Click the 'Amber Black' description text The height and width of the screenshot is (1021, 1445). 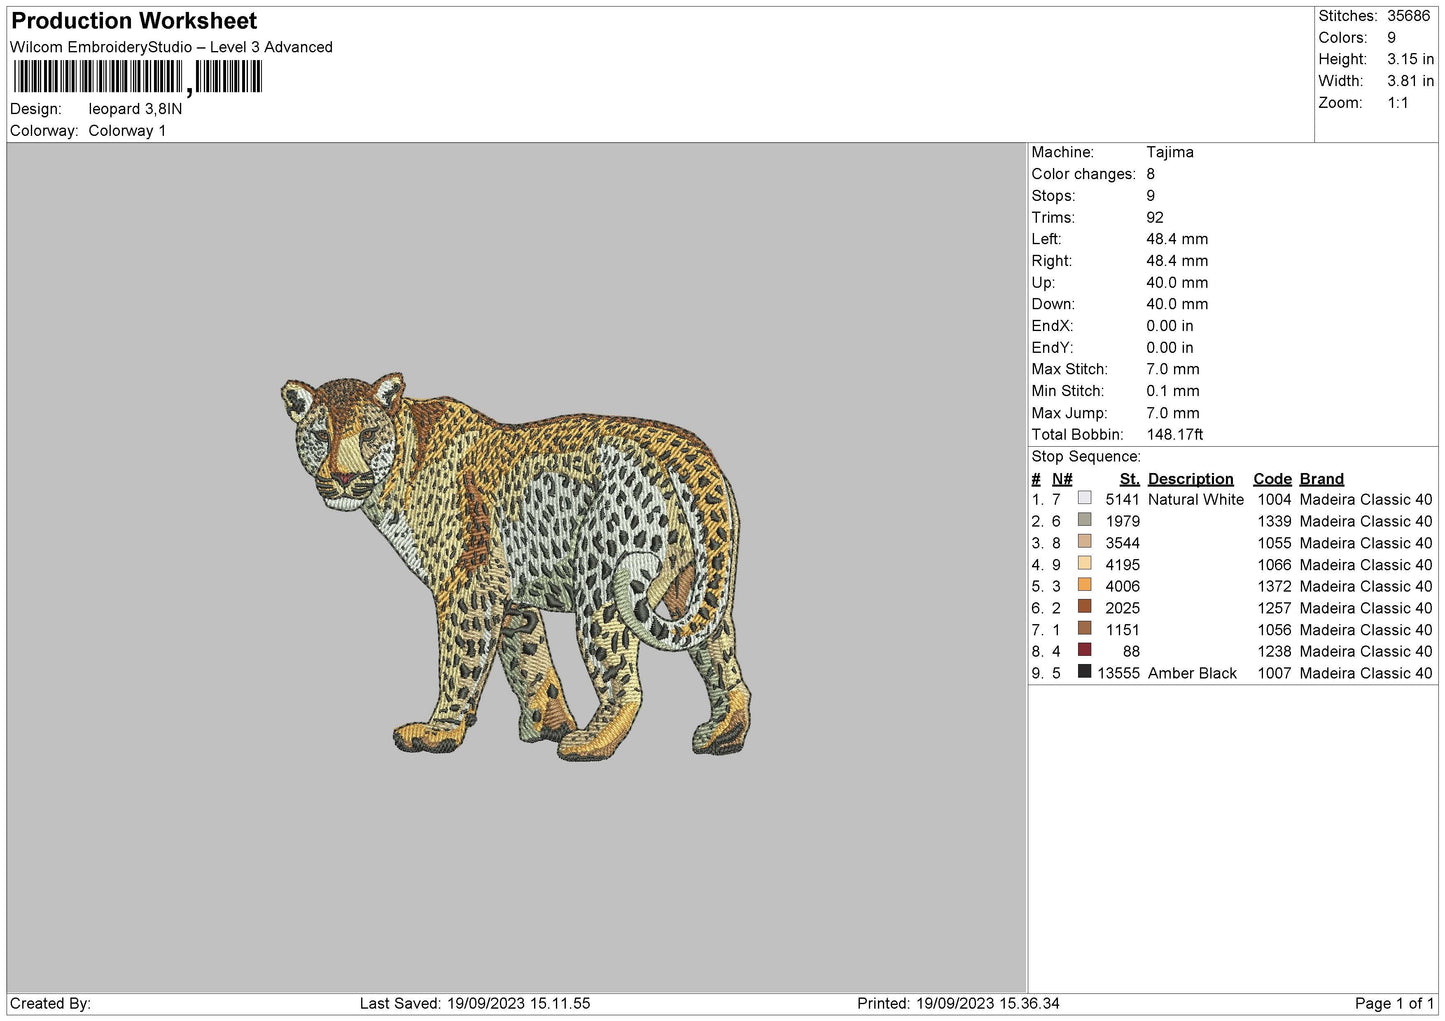click(x=1192, y=674)
